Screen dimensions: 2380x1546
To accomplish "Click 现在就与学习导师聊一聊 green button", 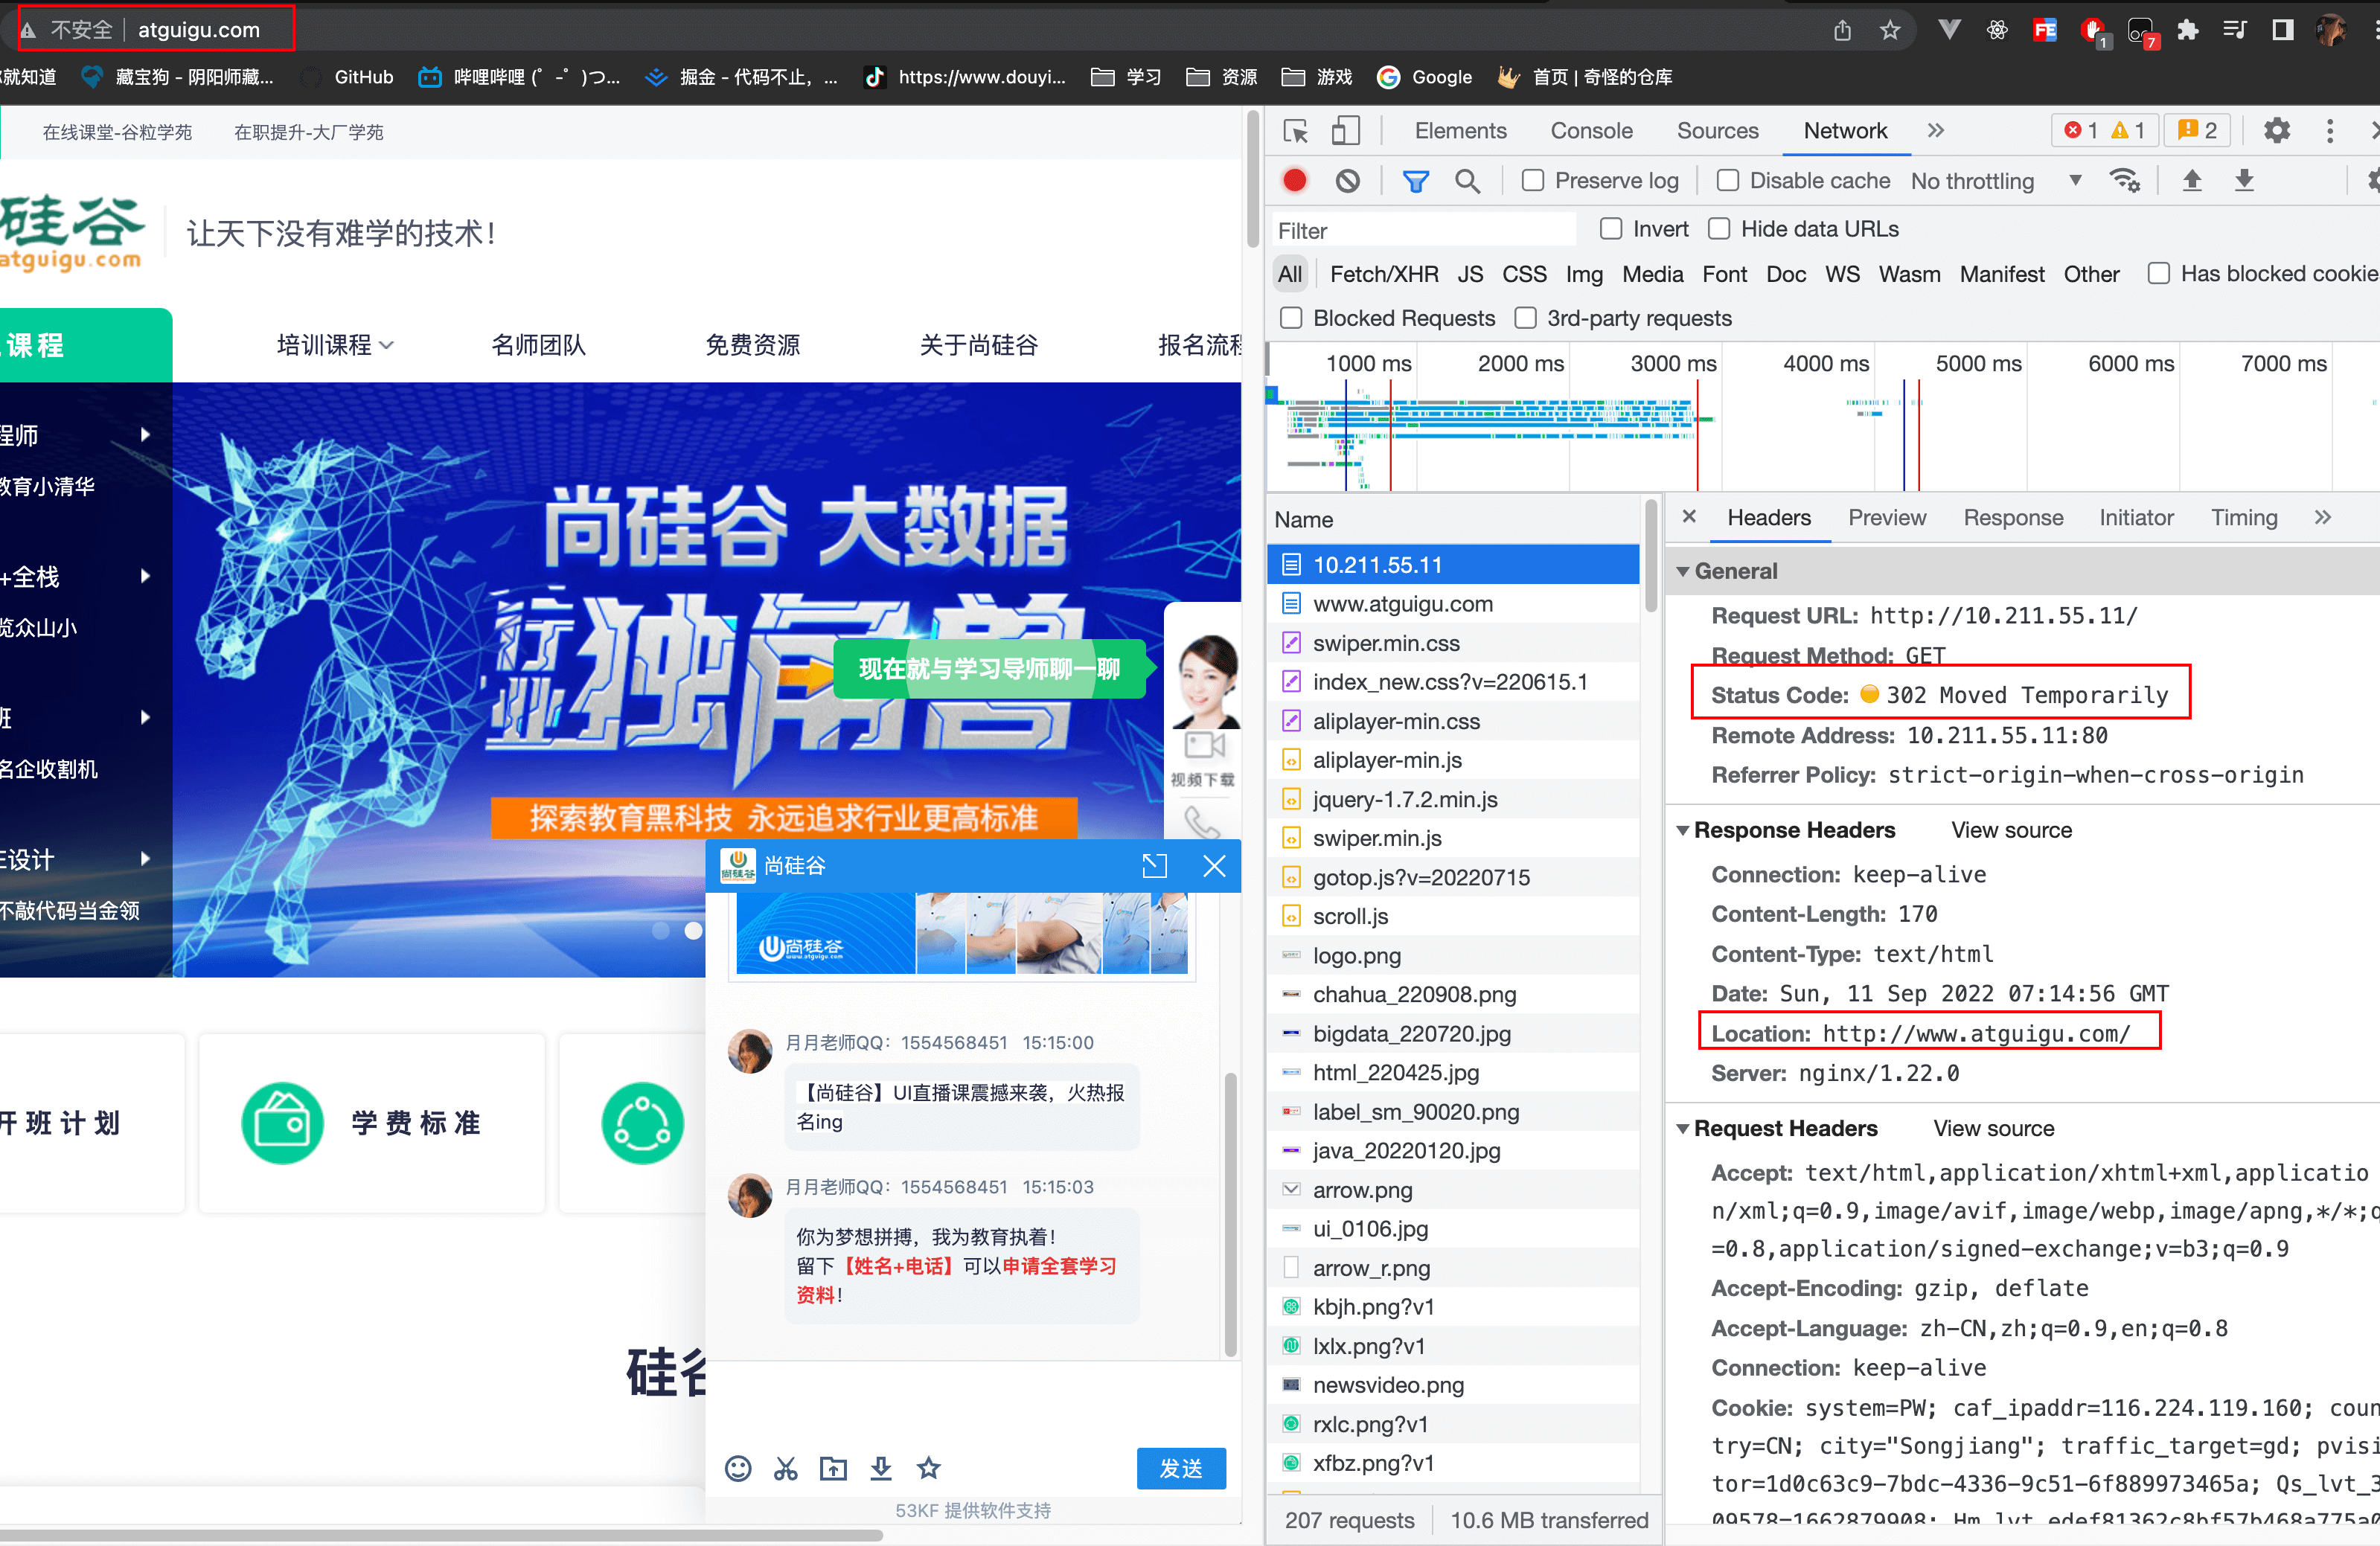I will (x=989, y=668).
